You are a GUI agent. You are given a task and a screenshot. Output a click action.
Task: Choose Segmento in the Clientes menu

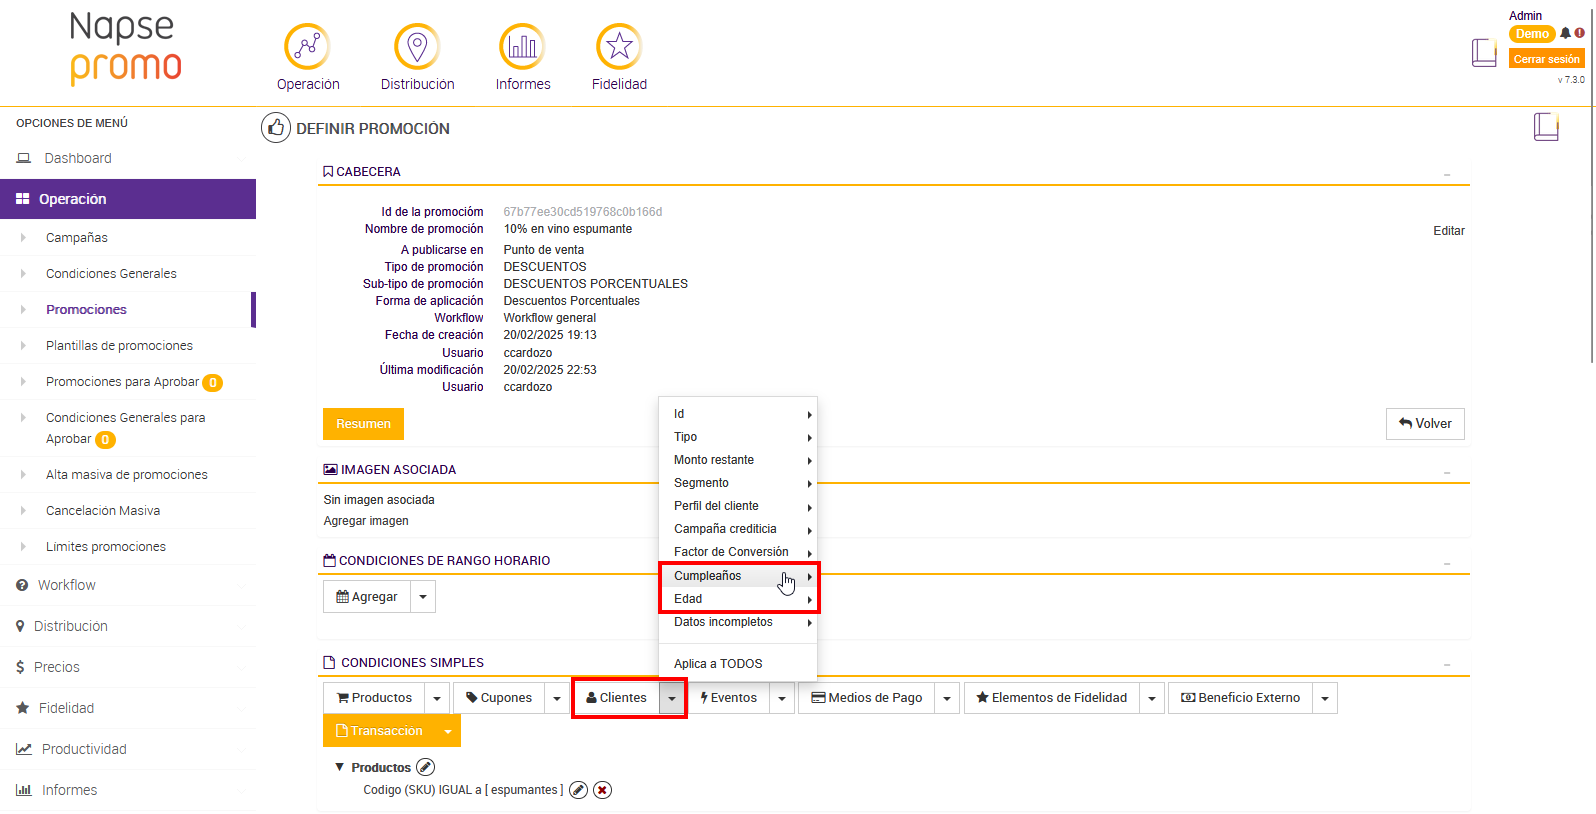click(738, 483)
